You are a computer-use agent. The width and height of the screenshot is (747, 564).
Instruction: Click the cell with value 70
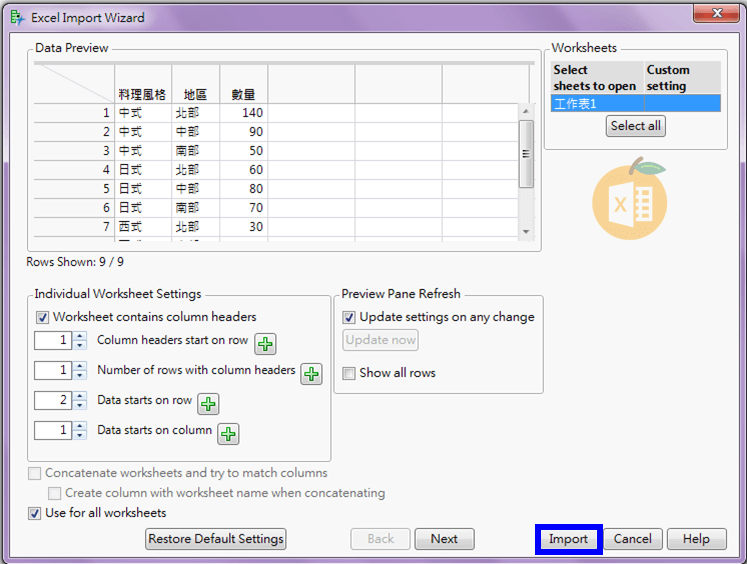(x=243, y=208)
